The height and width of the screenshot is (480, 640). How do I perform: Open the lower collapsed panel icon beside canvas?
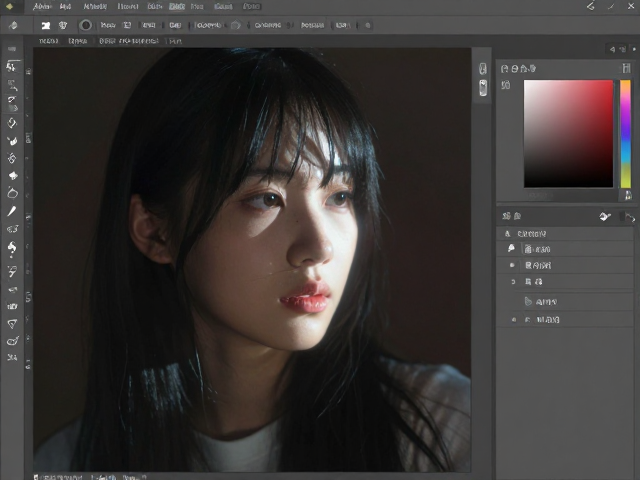[x=483, y=88]
